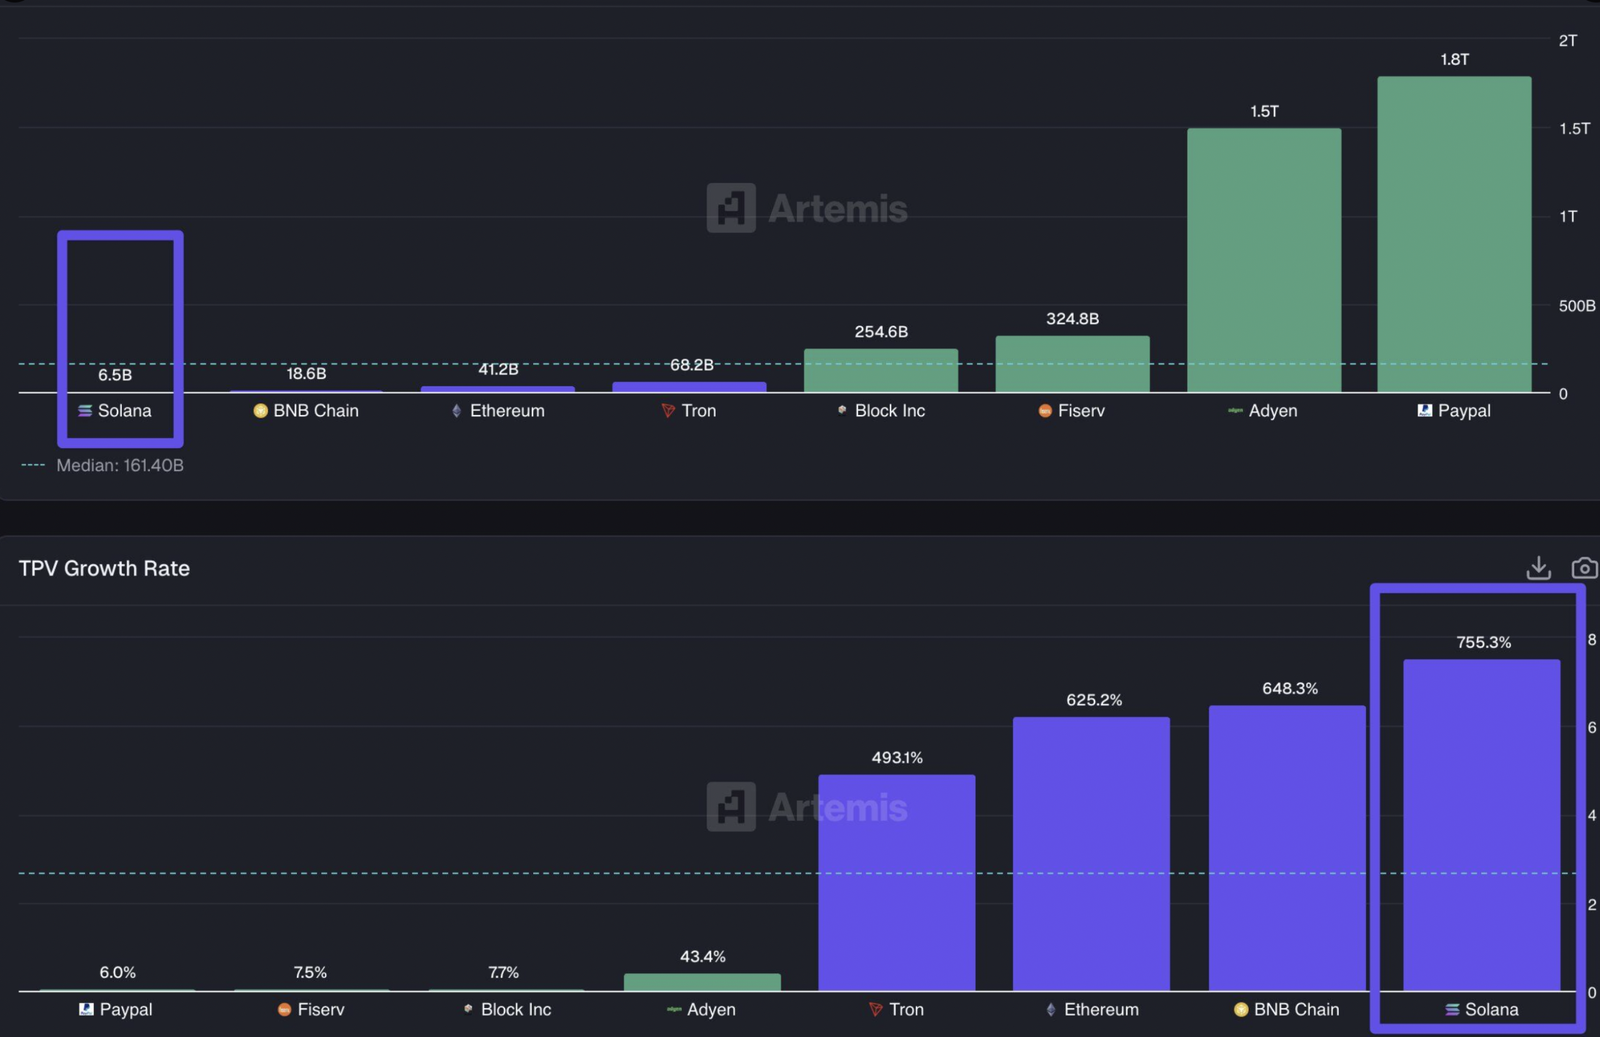
Task: Select the Fiserv 324.8B bar
Action: pos(1072,364)
